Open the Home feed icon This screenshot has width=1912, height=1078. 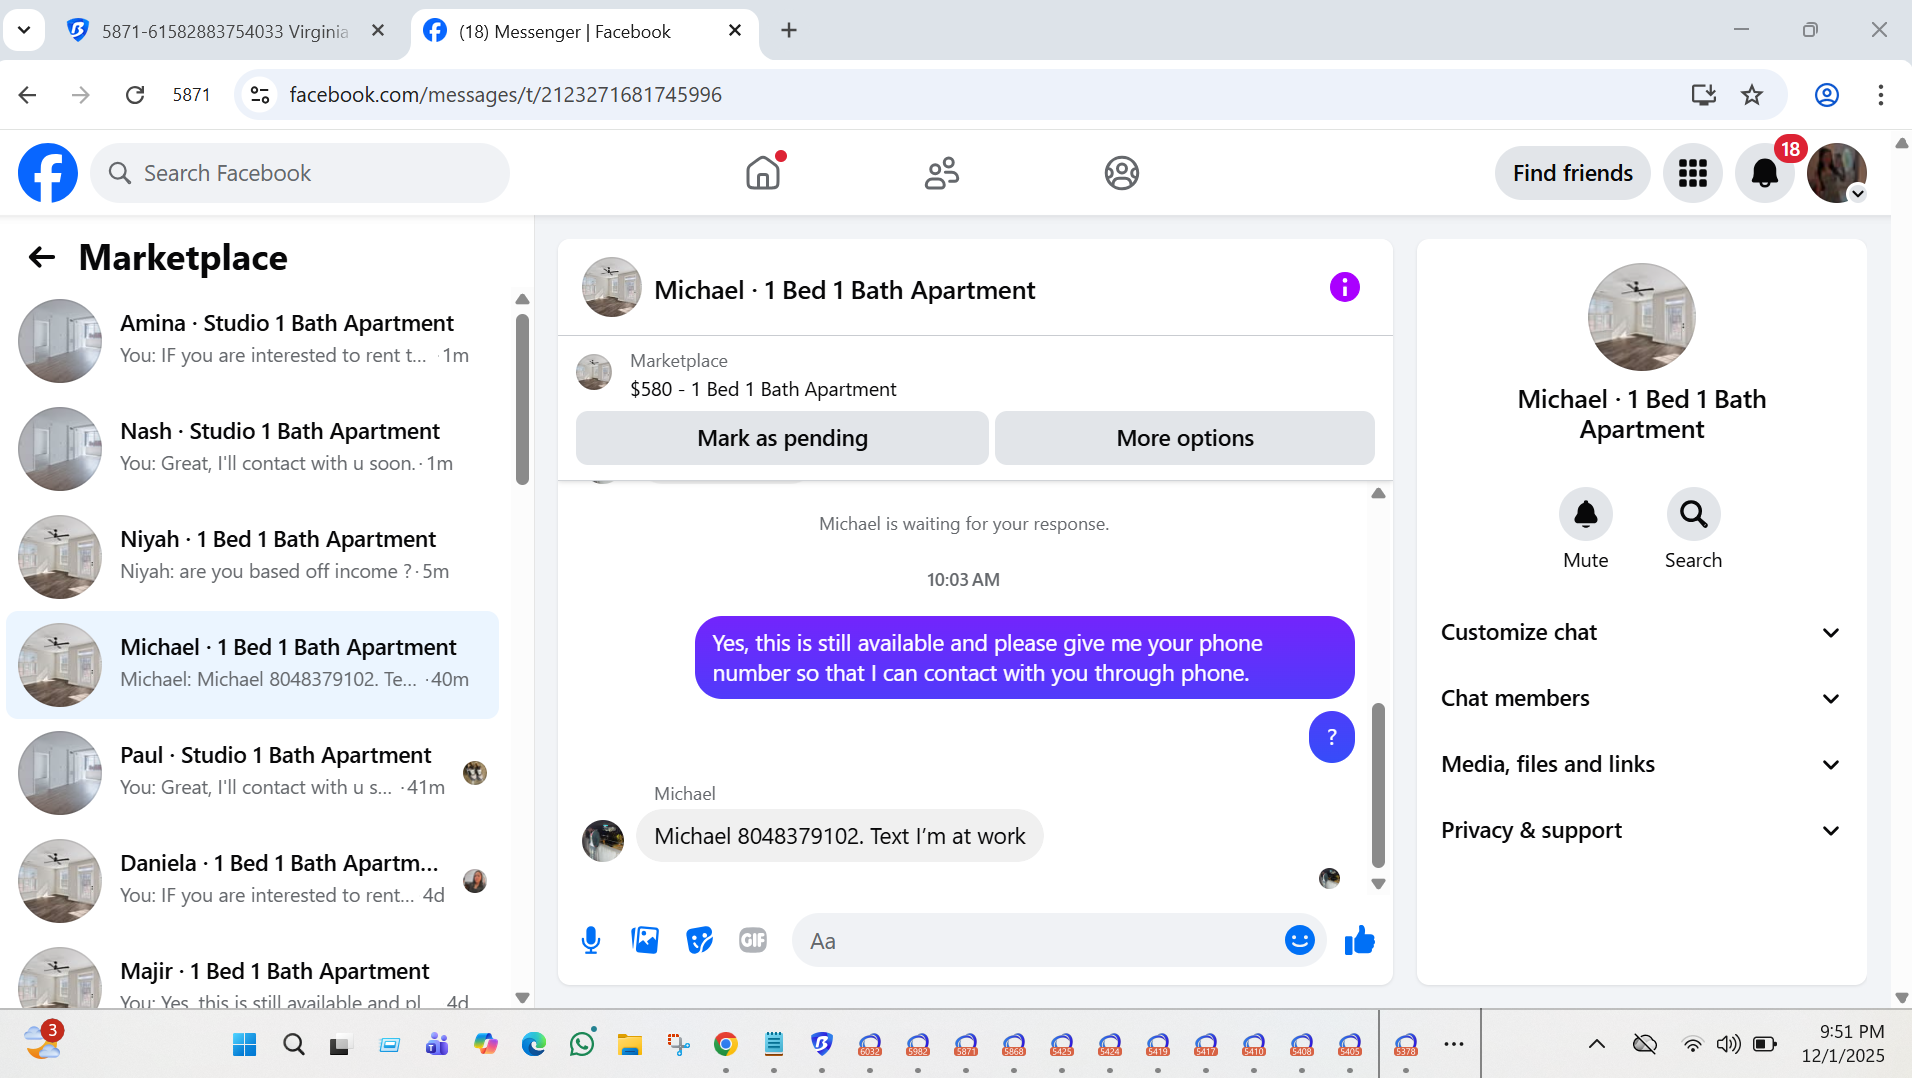(763, 173)
